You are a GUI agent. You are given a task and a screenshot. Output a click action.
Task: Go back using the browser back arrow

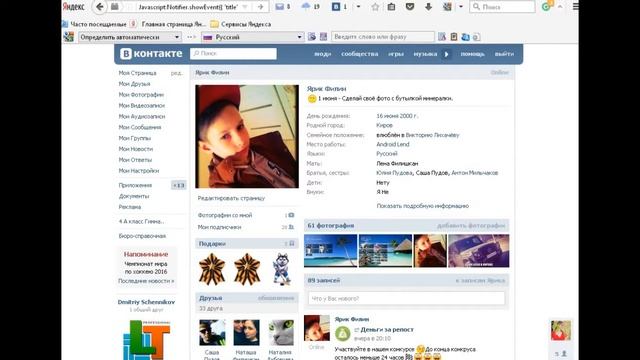tap(100, 7)
